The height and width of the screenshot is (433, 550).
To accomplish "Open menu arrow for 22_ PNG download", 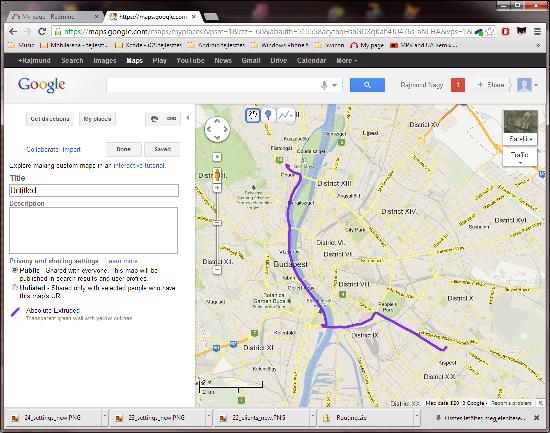I will (x=313, y=418).
